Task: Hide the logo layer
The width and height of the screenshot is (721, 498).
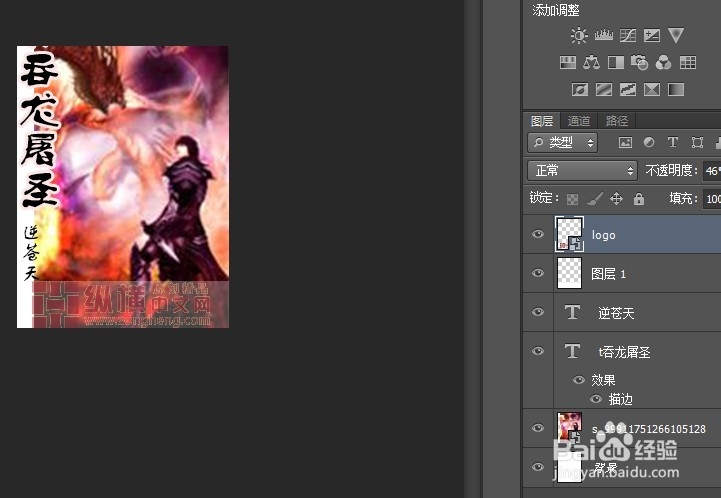Action: click(538, 234)
